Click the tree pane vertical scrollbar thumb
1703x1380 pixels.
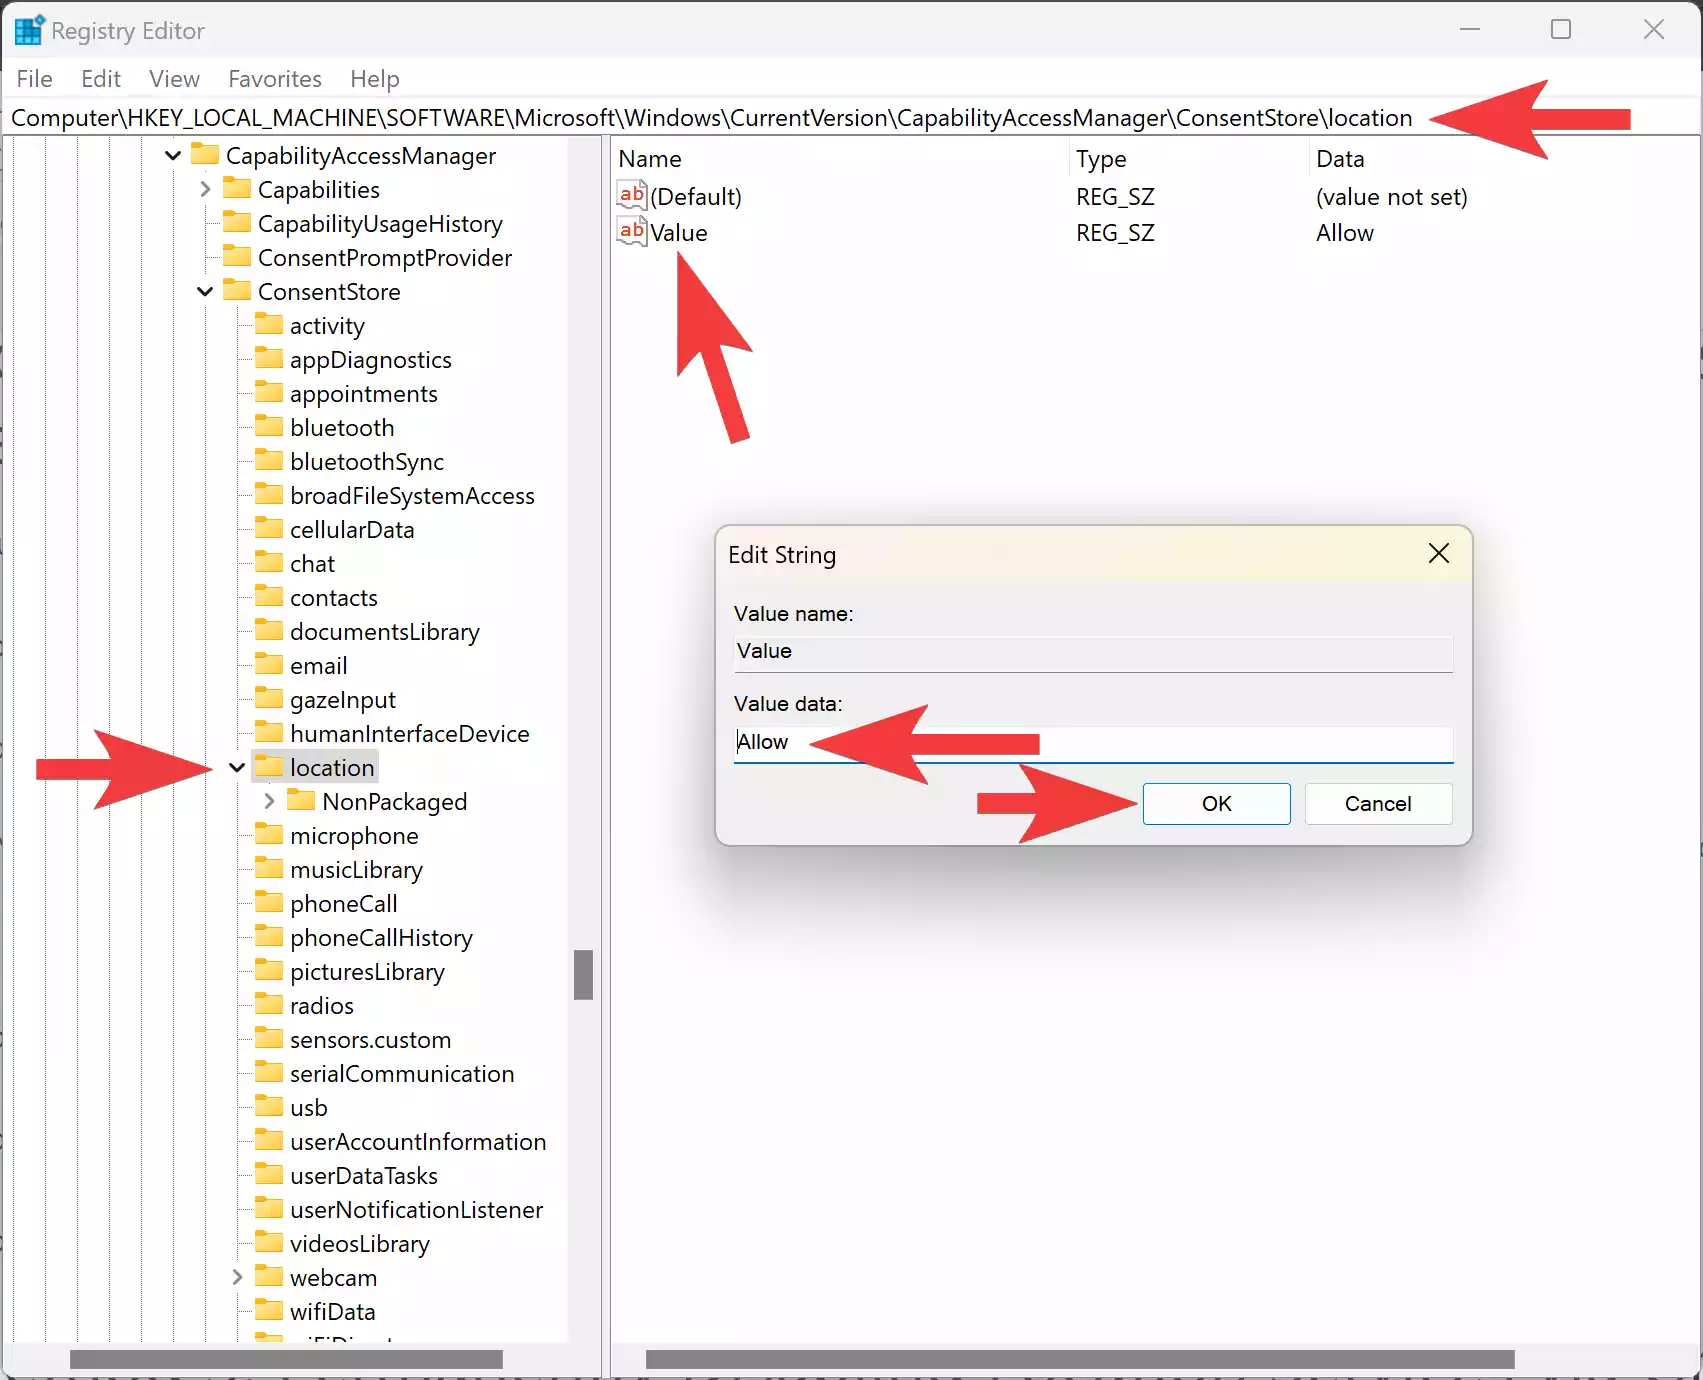[584, 975]
